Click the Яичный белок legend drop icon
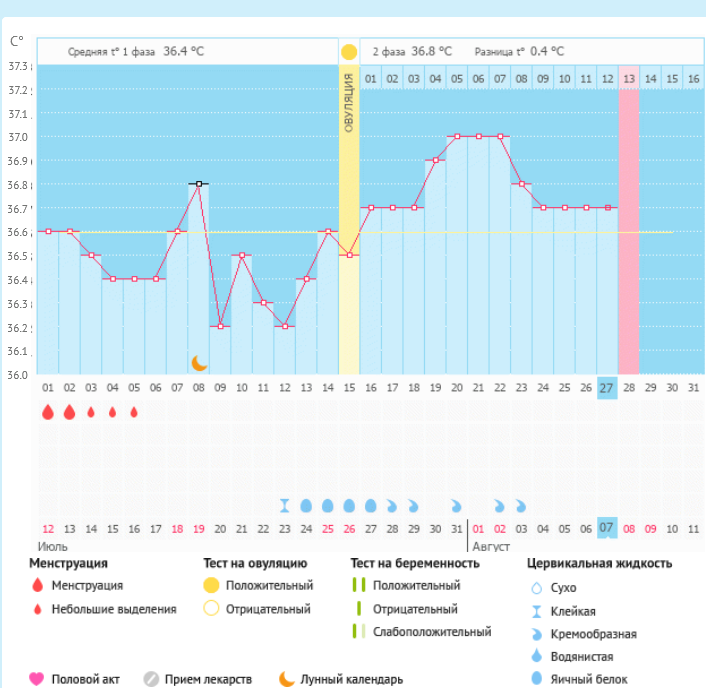Image resolution: width=706 pixels, height=688 pixels. [x=537, y=680]
